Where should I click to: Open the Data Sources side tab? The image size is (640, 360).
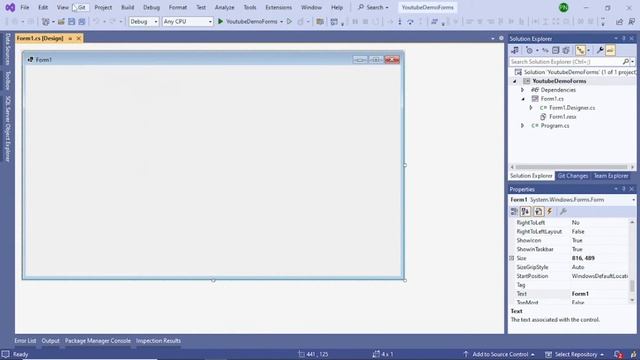coord(7,49)
